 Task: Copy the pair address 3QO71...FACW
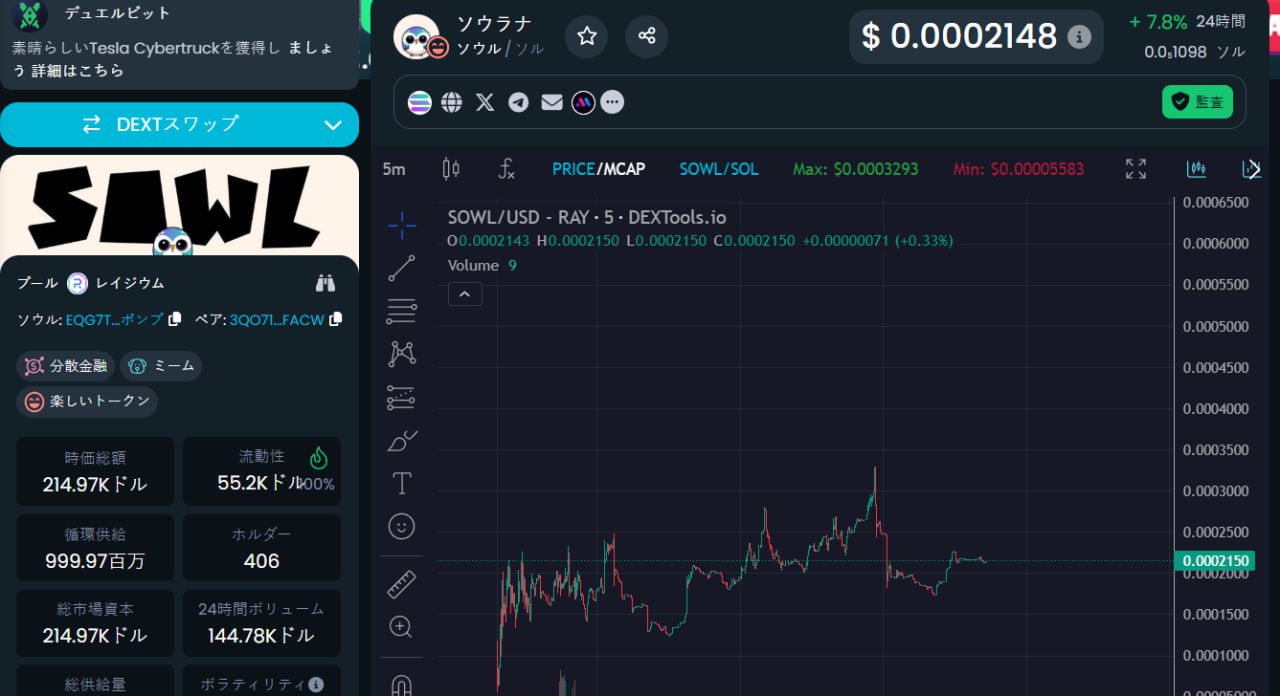coord(336,319)
